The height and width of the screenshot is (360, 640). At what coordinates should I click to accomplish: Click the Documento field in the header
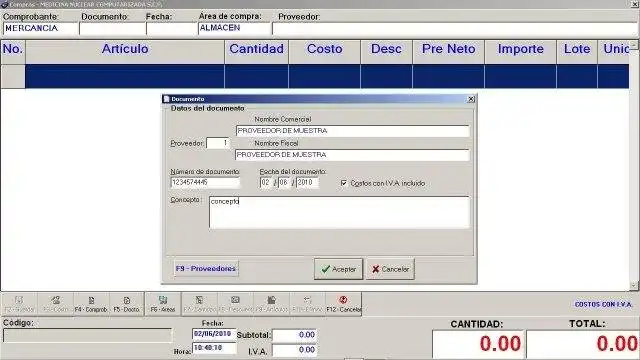click(112, 29)
